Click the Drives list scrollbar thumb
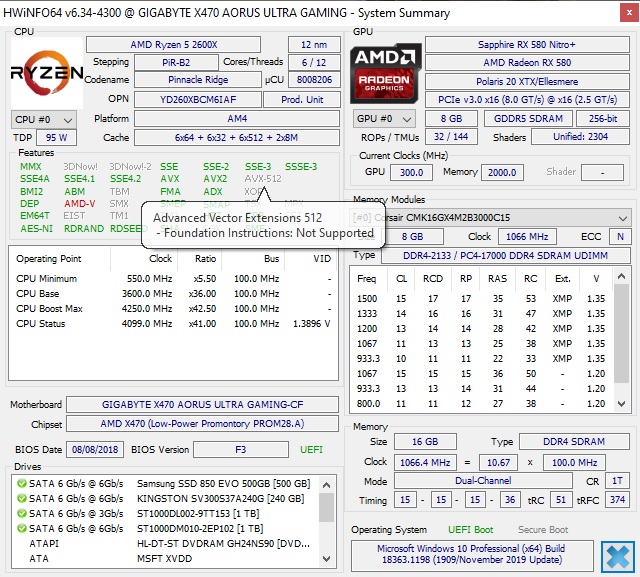This screenshot has height=577, width=640. pyautogui.click(x=326, y=507)
